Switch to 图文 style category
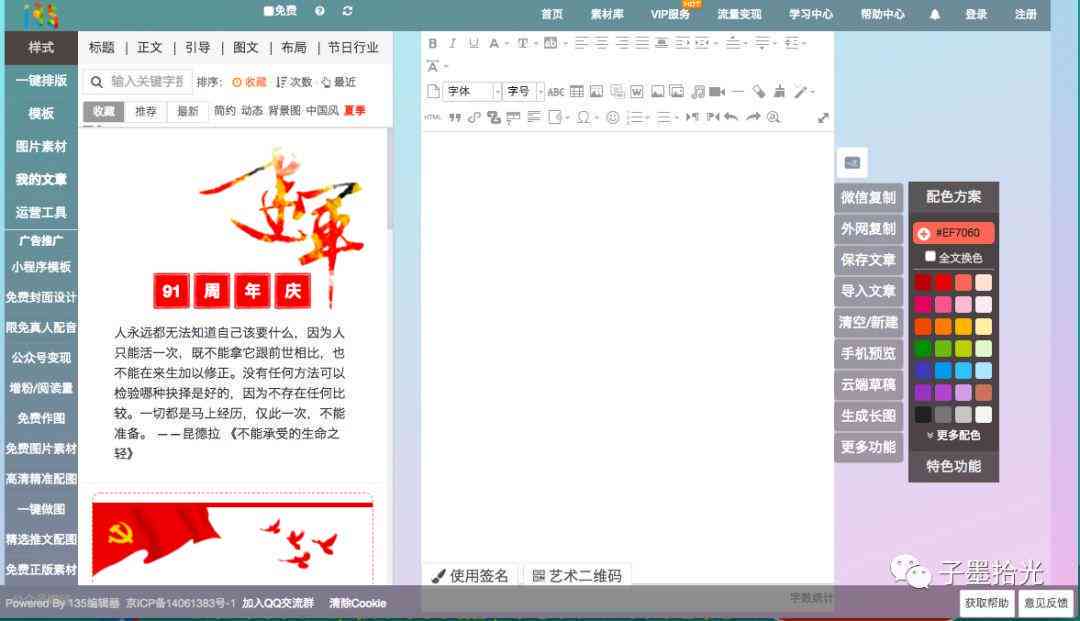 pos(246,48)
